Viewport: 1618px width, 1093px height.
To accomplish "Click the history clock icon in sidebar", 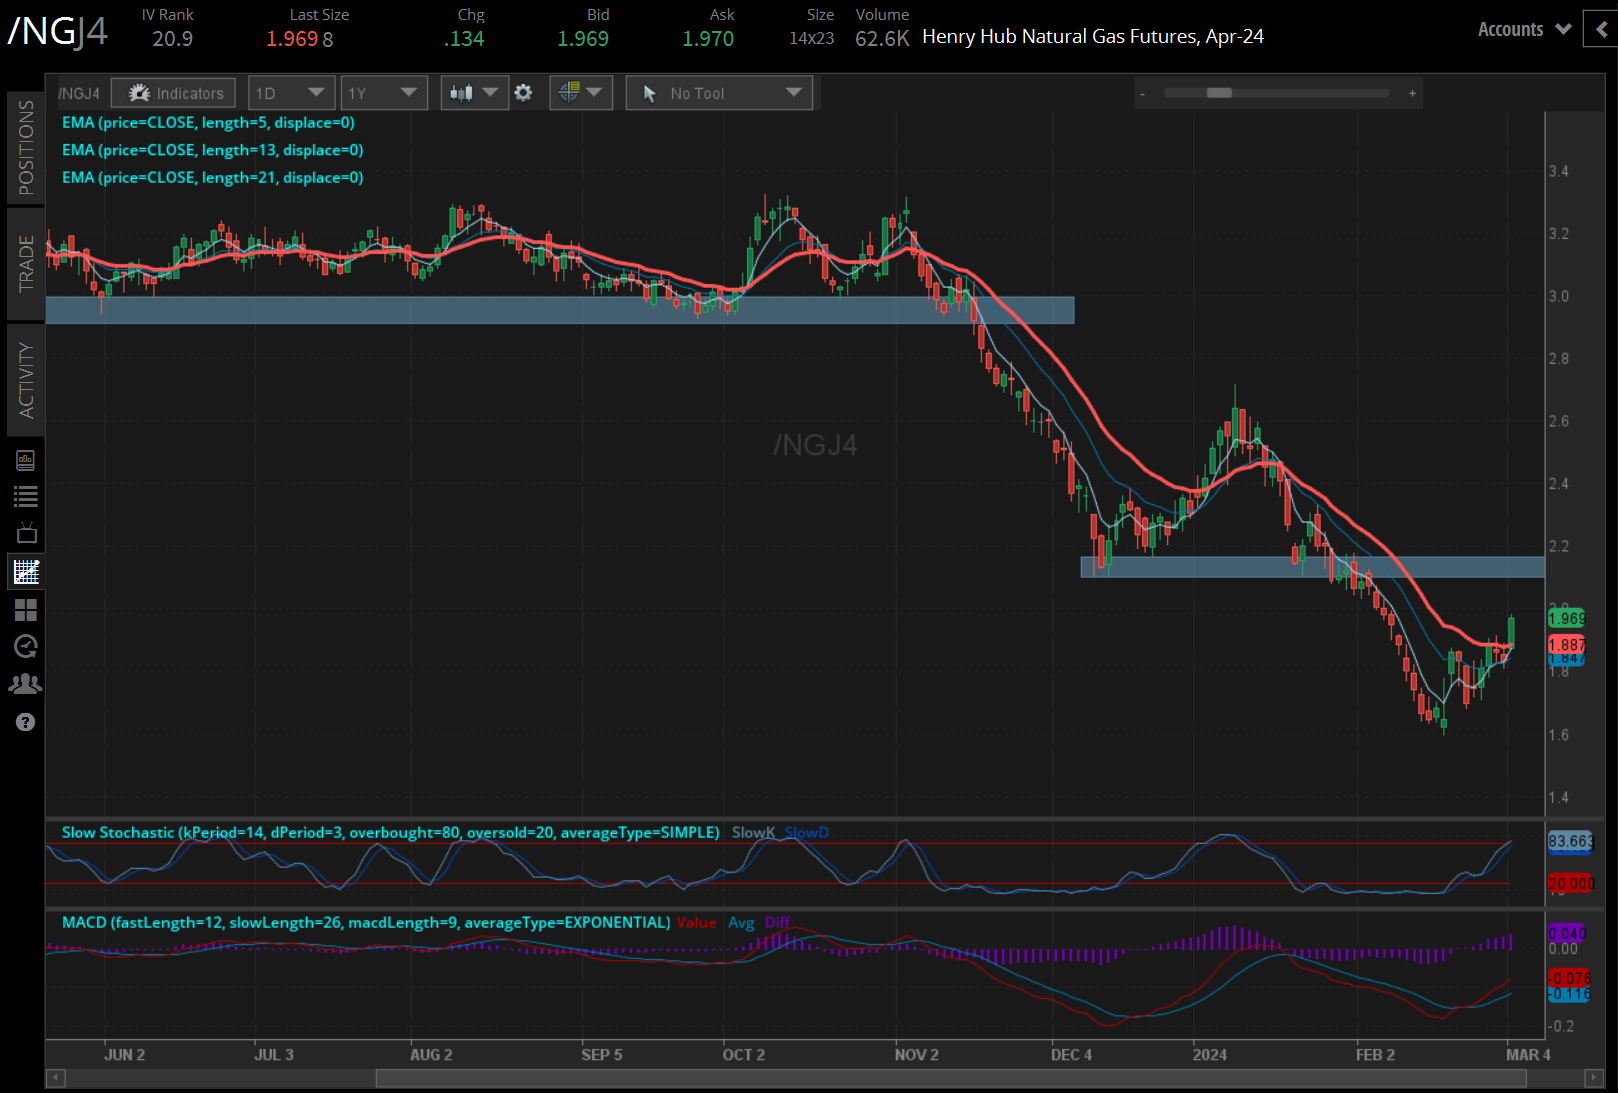I will tap(26, 647).
